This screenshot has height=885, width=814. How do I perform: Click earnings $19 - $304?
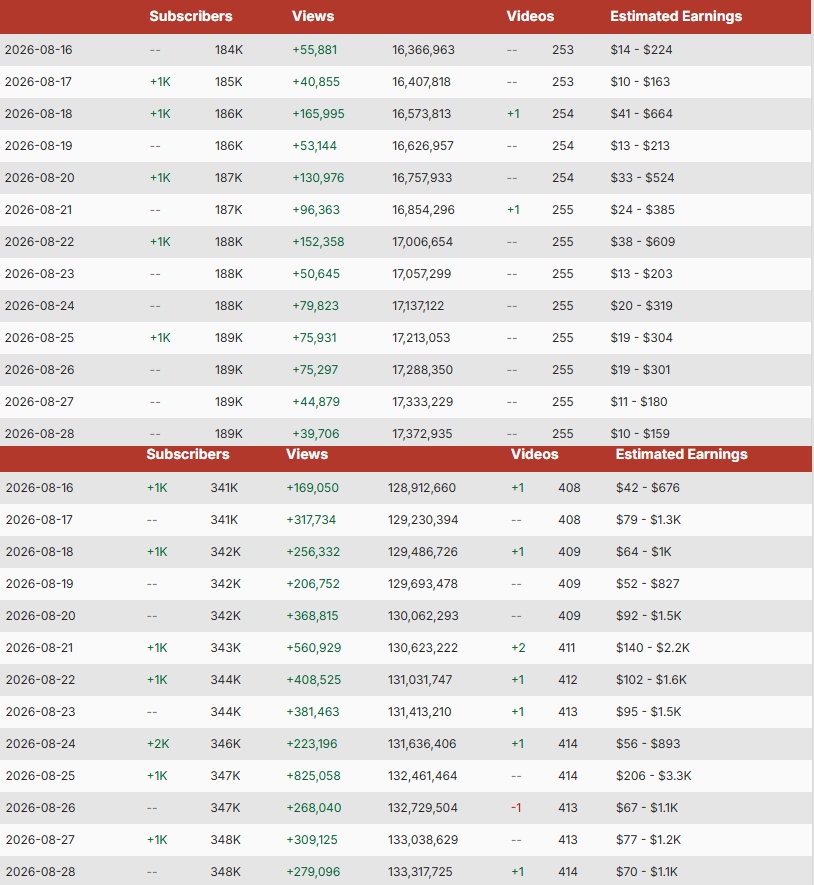[x=641, y=338]
